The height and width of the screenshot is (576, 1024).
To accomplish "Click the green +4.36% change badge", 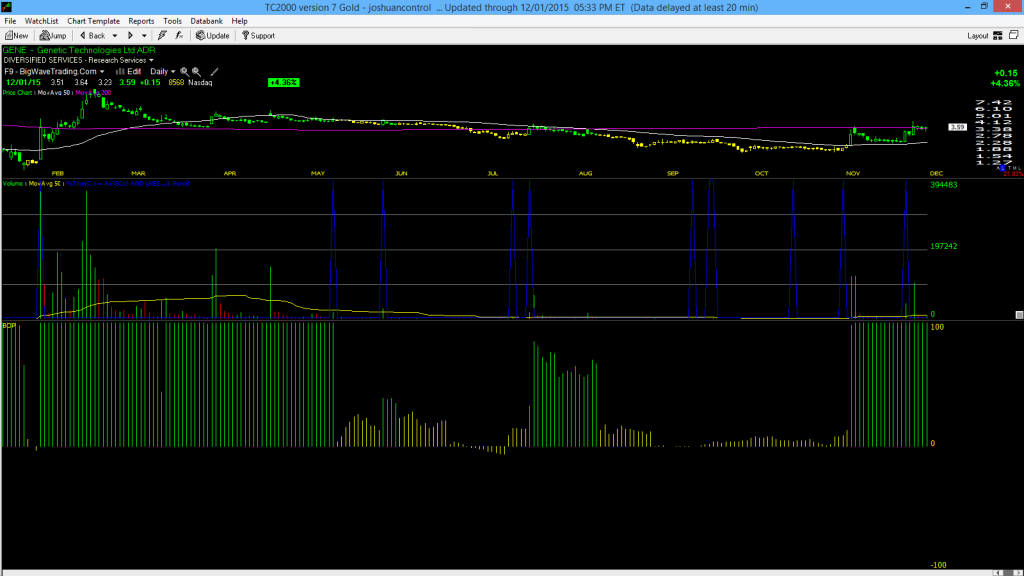I will [283, 82].
